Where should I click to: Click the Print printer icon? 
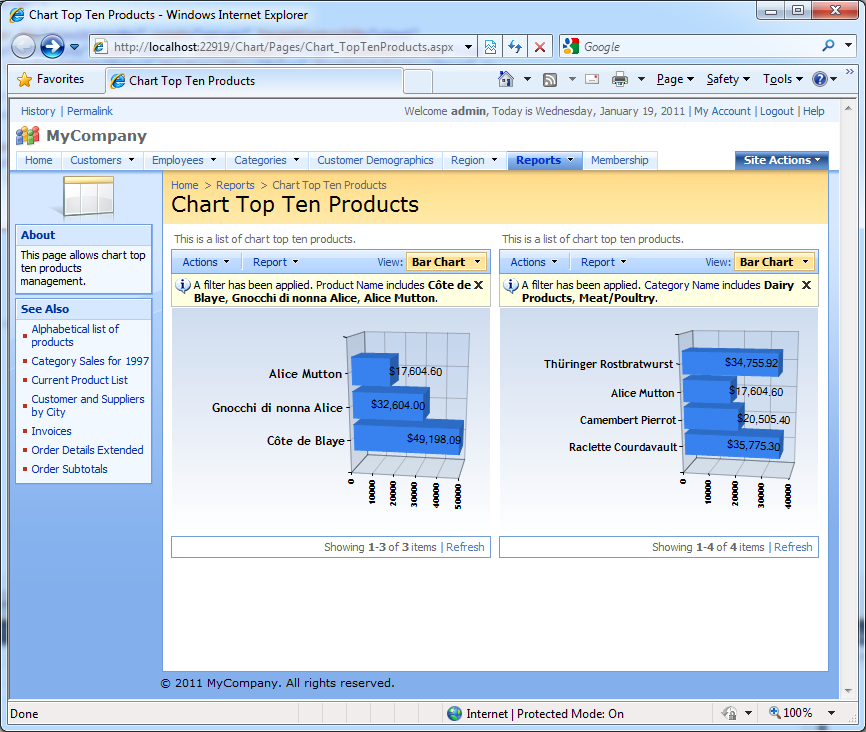tap(620, 80)
